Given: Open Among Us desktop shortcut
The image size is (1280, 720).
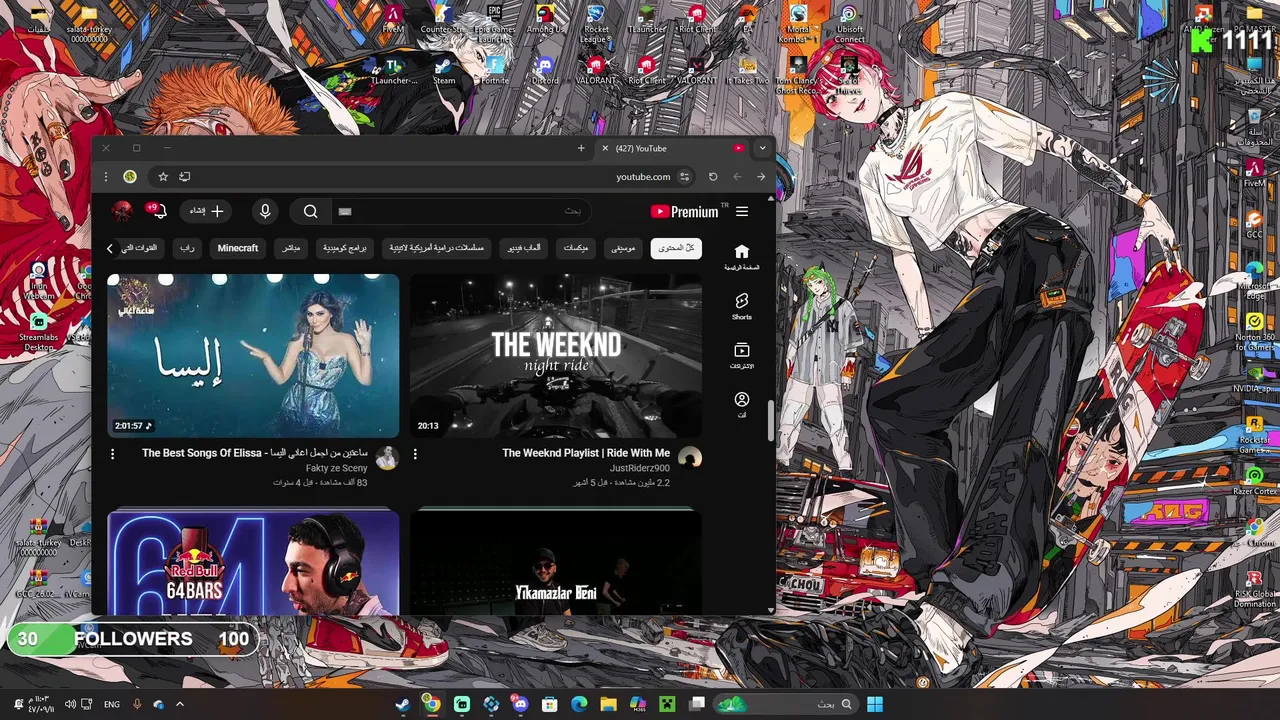Looking at the screenshot, I should point(545,19).
